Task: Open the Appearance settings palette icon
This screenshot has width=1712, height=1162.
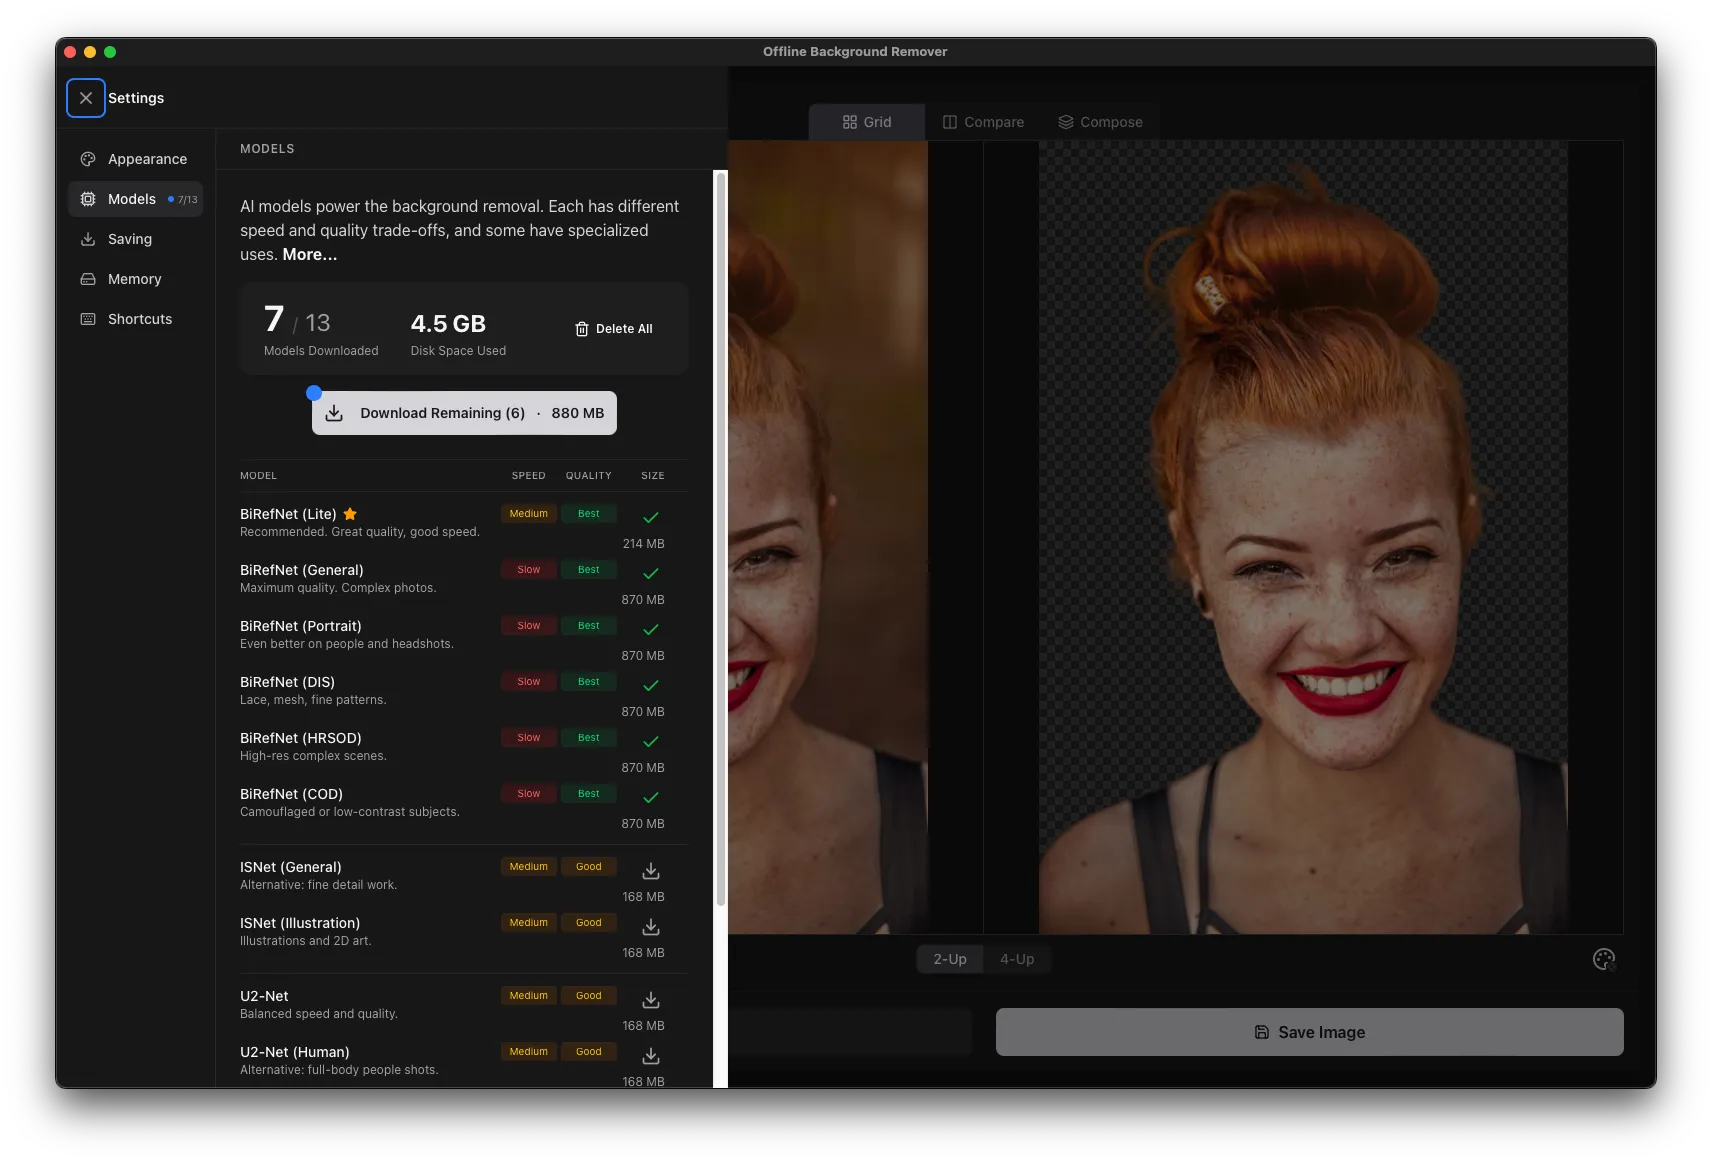Action: click(x=89, y=159)
